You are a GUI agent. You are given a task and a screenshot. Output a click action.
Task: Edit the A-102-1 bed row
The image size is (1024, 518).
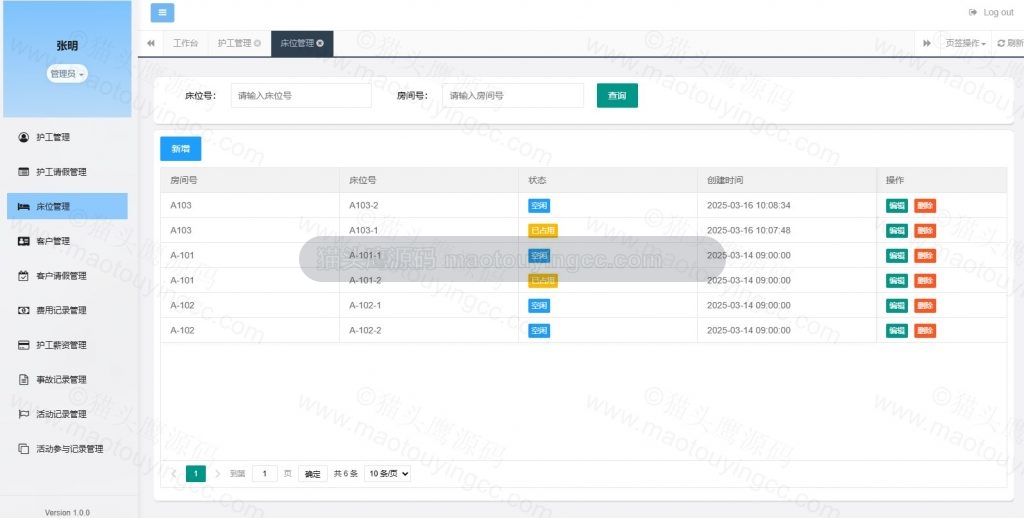[897, 306]
